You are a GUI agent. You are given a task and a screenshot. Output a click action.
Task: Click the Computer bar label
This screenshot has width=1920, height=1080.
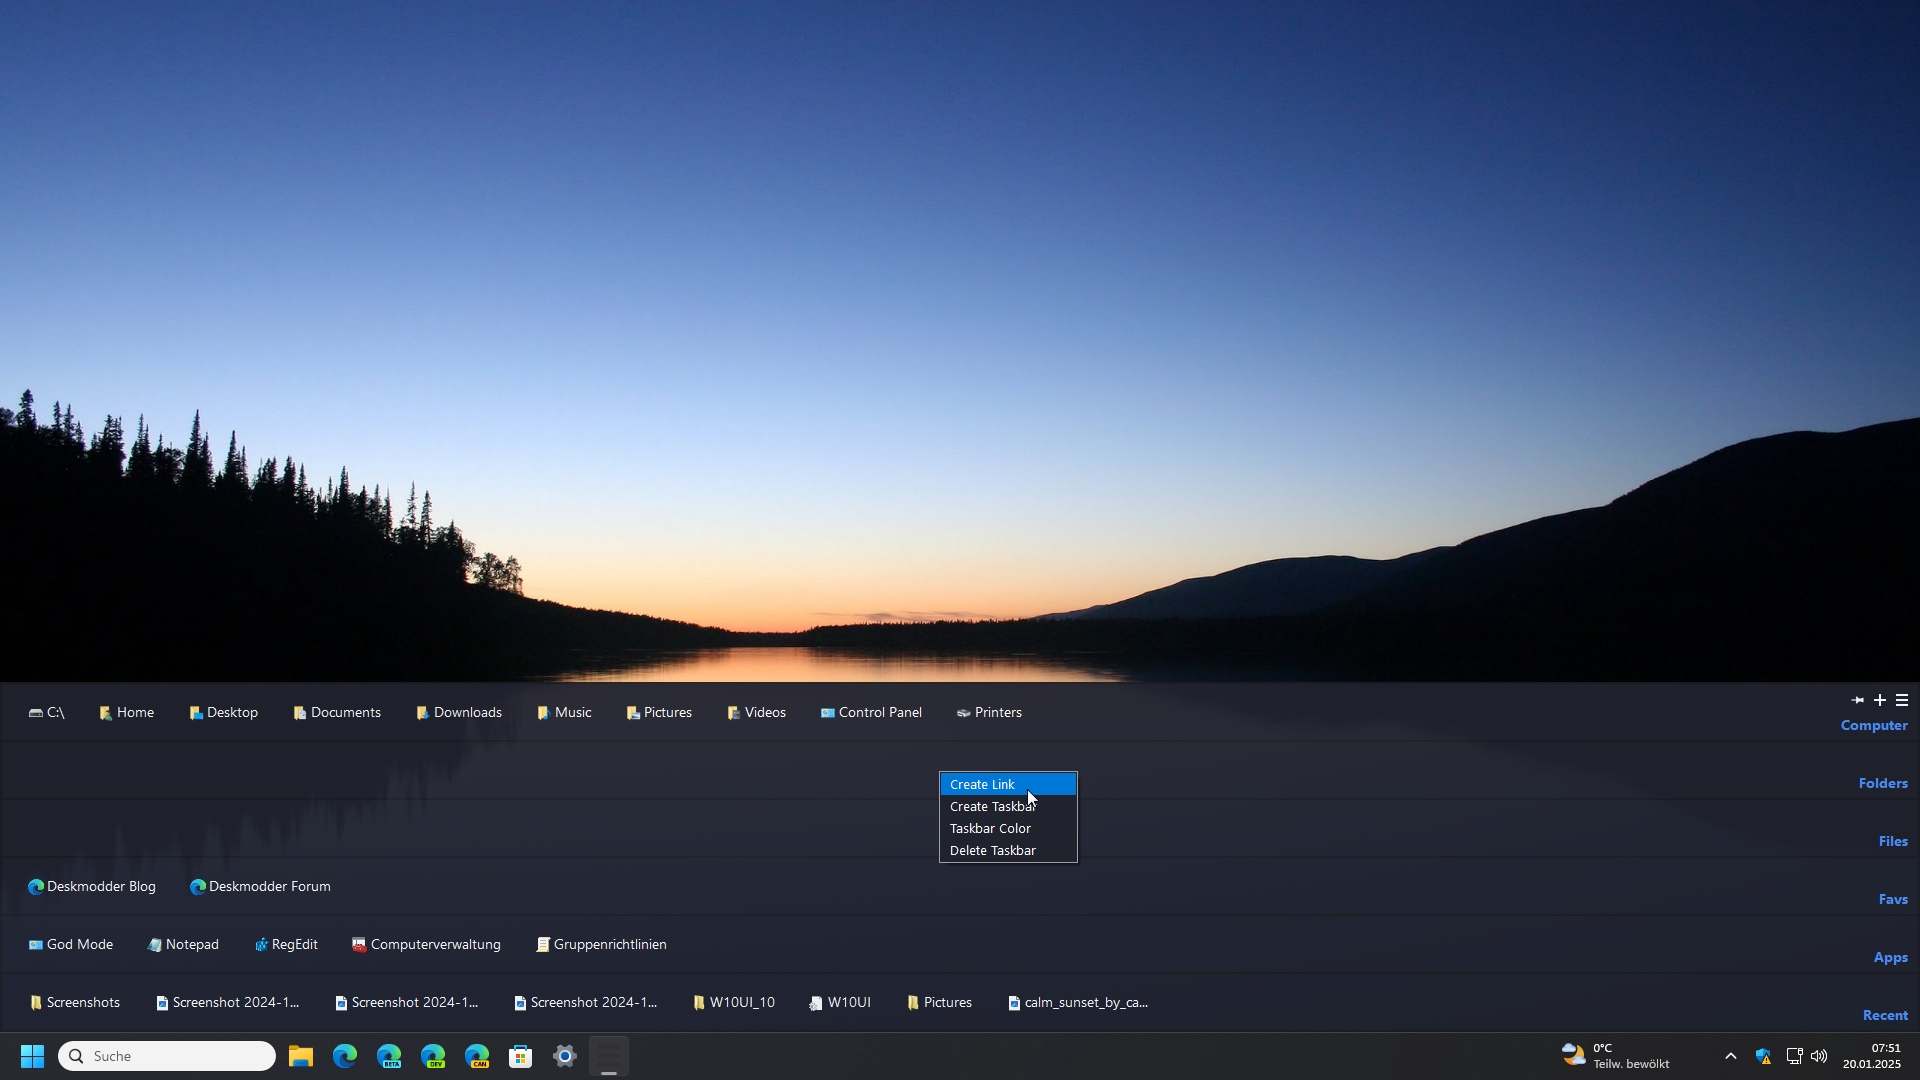click(1874, 726)
